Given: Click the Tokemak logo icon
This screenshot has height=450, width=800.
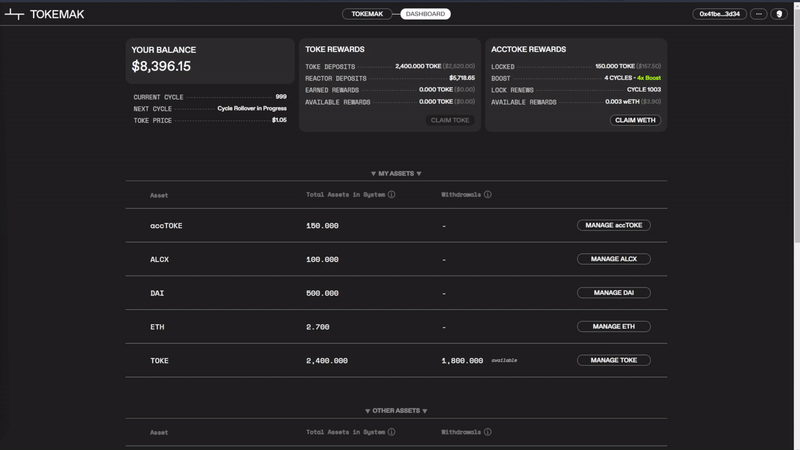Looking at the screenshot, I should (x=14, y=15).
